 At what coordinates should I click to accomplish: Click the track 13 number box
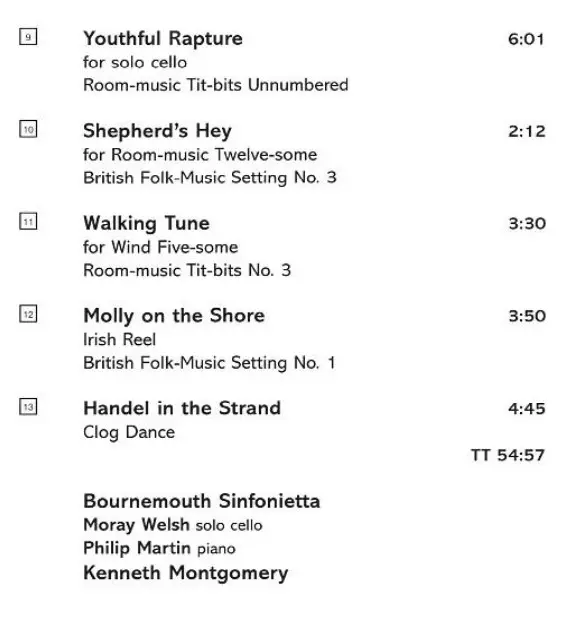[28, 407]
